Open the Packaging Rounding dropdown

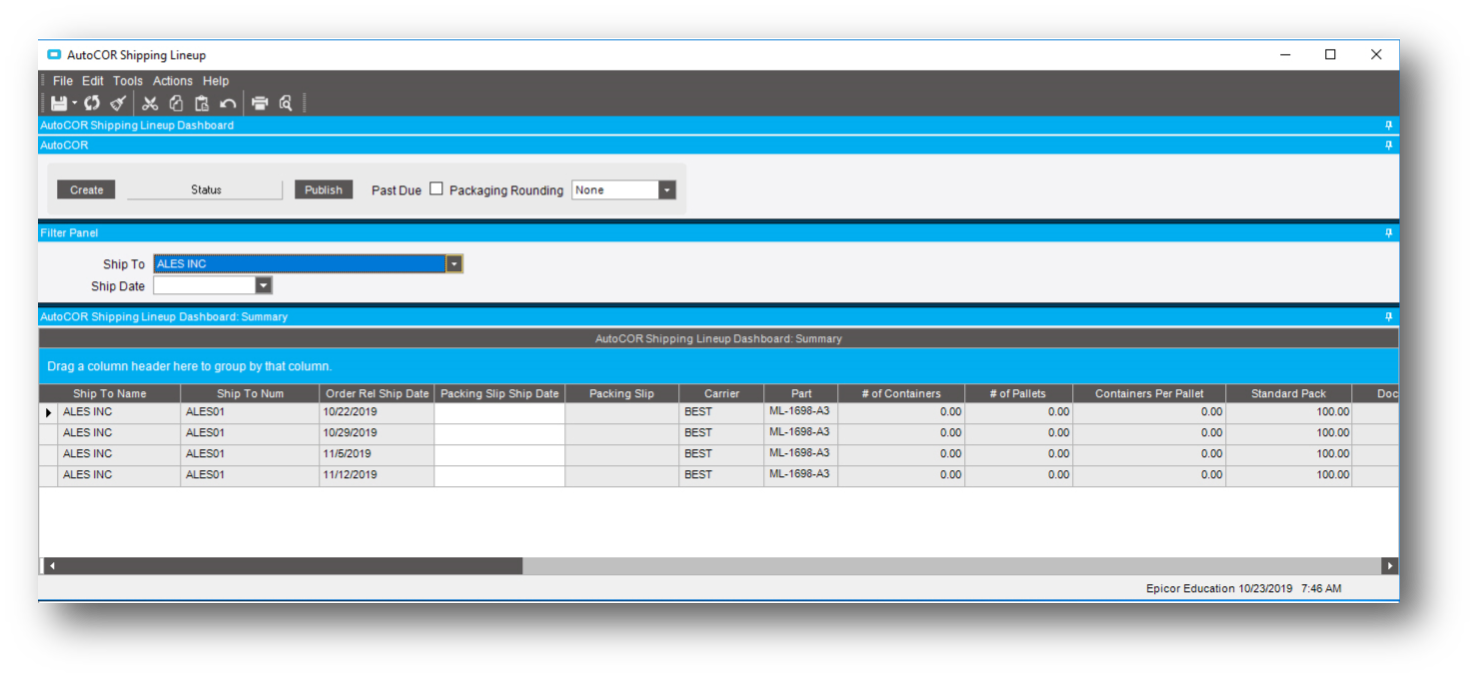pos(667,190)
